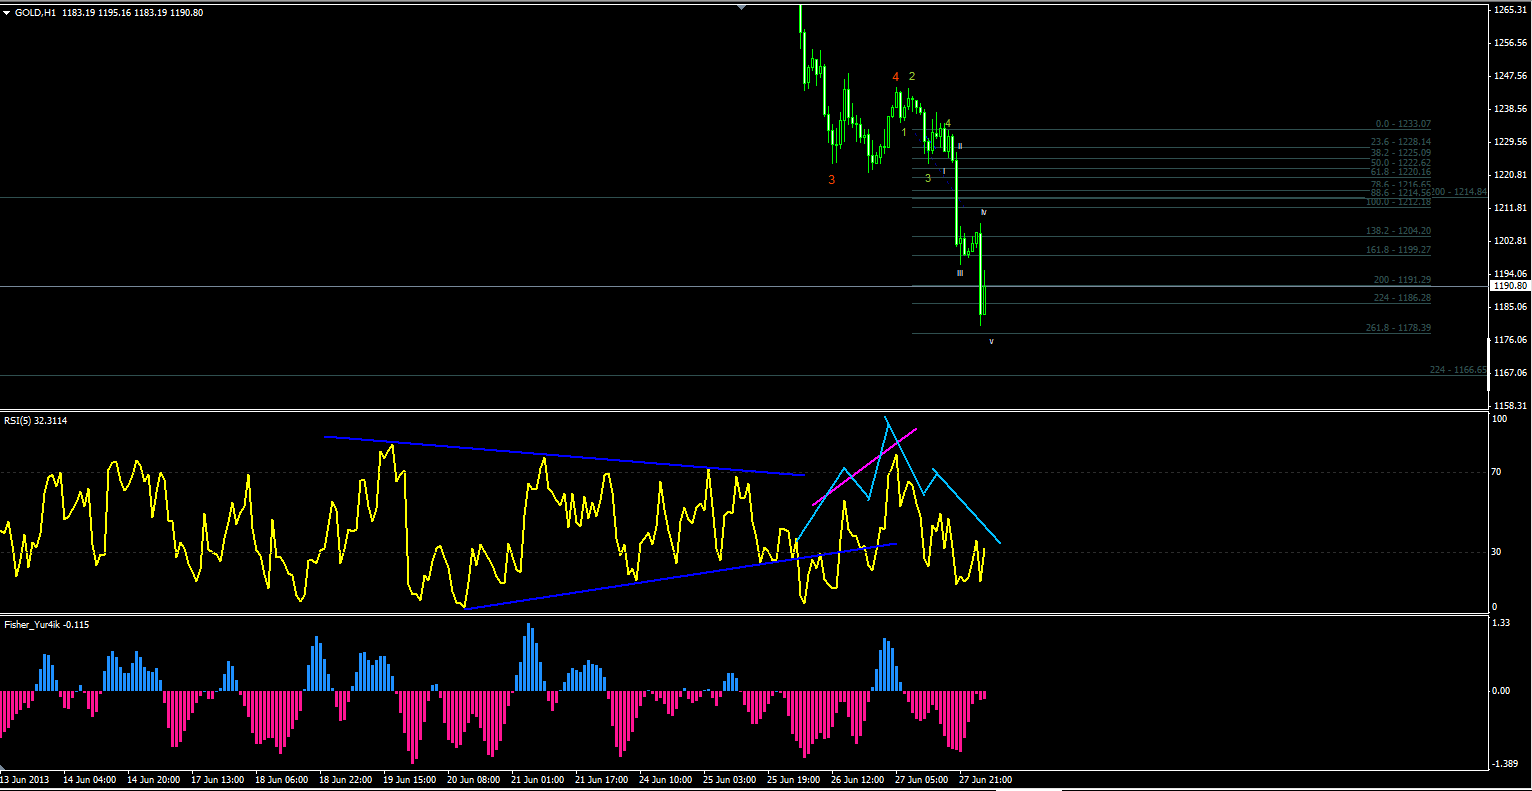Select the Fibonacci label '0.0 - 1233.07'

(x=1403, y=124)
